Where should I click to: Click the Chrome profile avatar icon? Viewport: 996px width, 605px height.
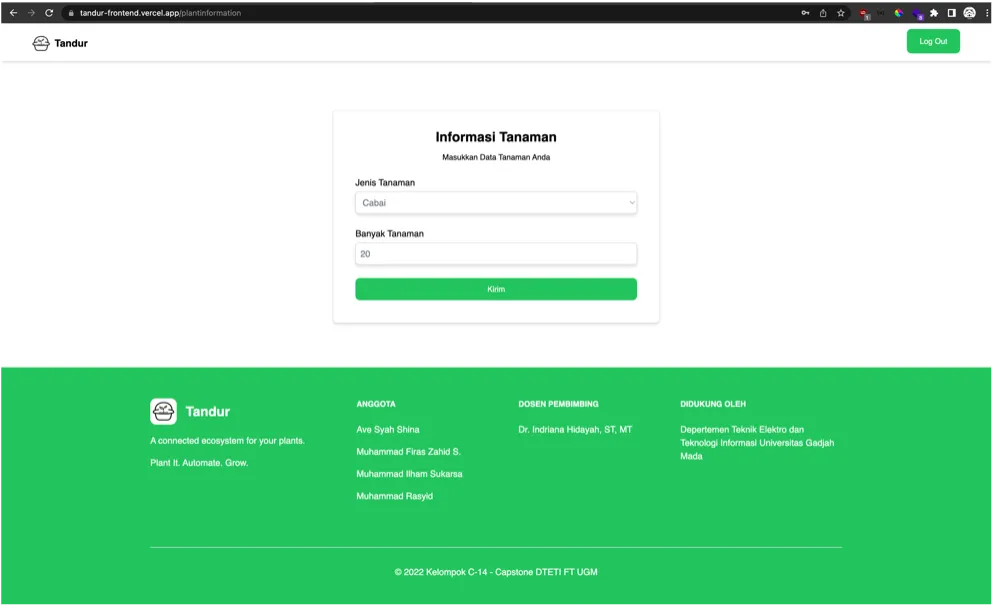[x=968, y=14]
